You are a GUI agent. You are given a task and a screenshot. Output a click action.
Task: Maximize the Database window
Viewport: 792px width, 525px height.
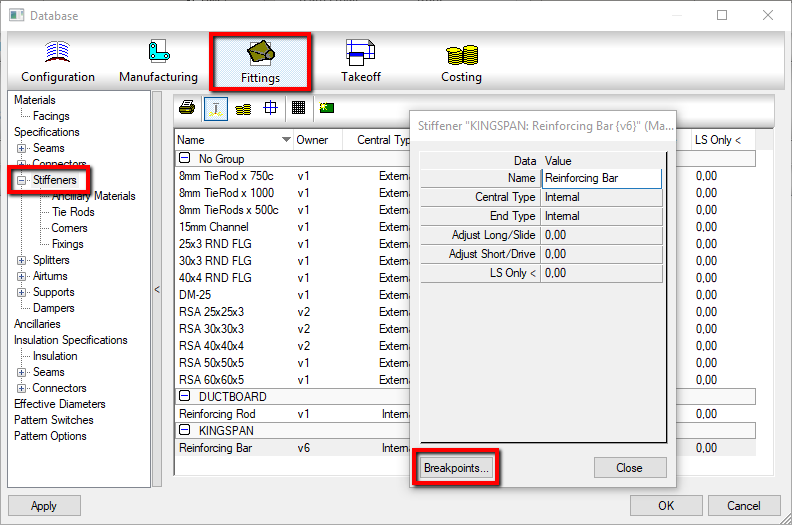click(x=722, y=15)
